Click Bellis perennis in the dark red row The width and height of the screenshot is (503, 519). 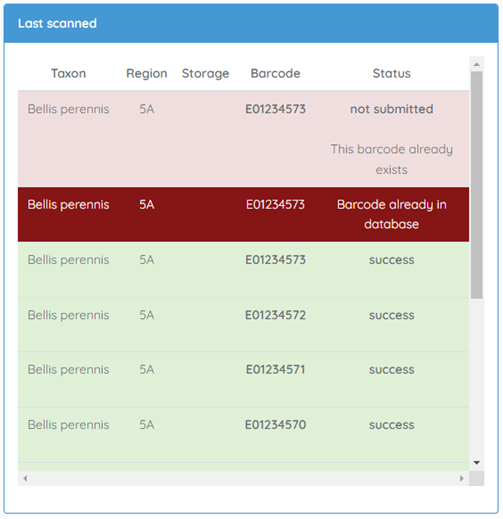68,204
